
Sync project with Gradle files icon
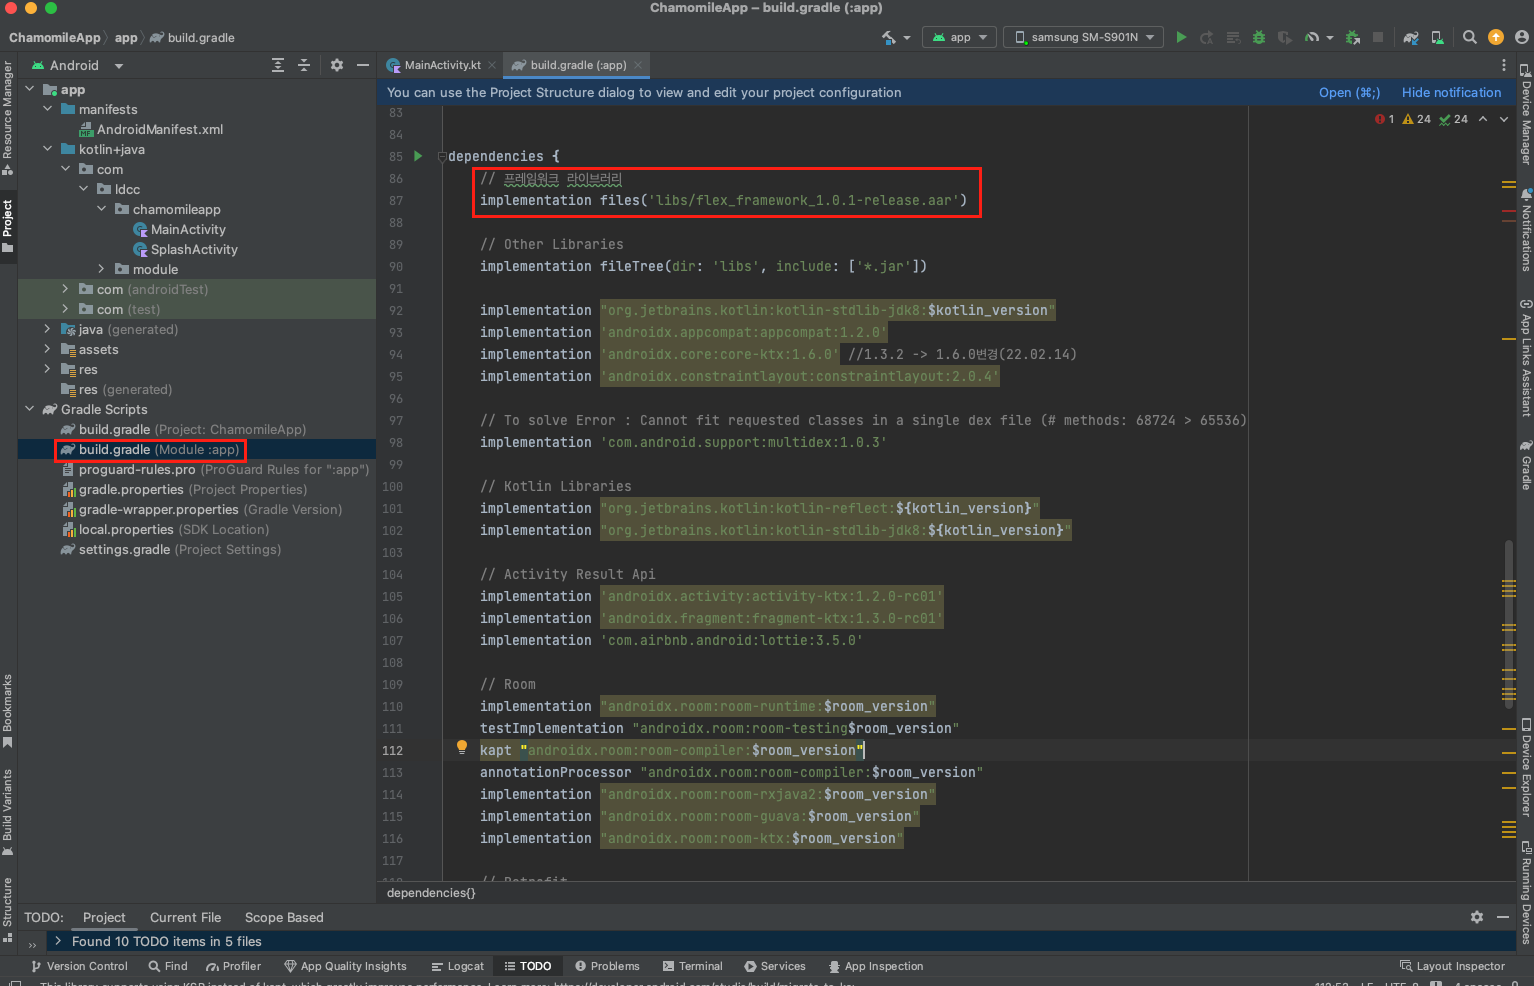click(1410, 37)
